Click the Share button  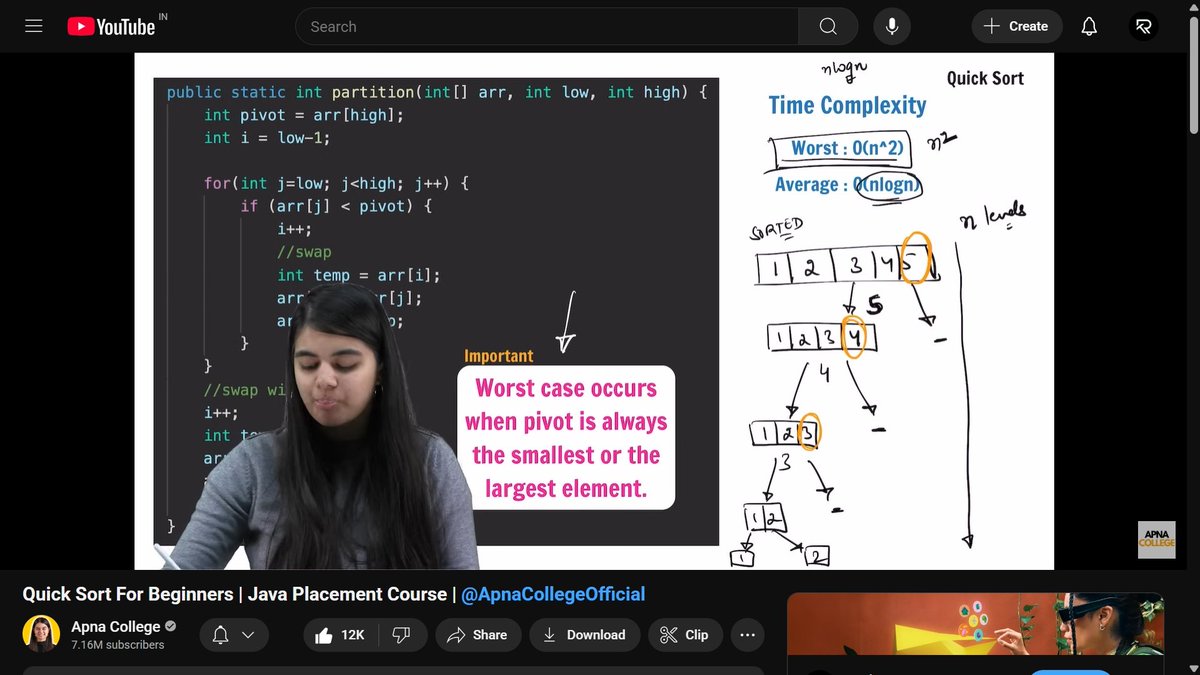pos(478,635)
